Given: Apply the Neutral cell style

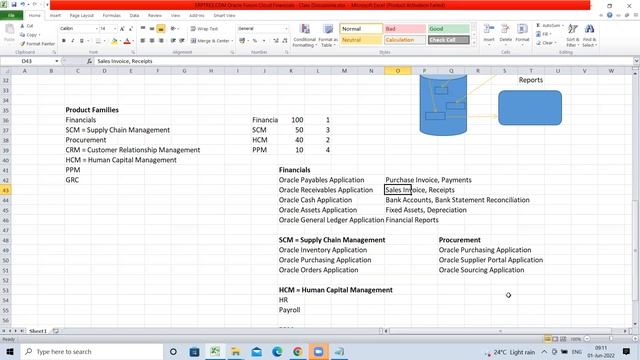Looking at the screenshot, I should (x=361, y=40).
